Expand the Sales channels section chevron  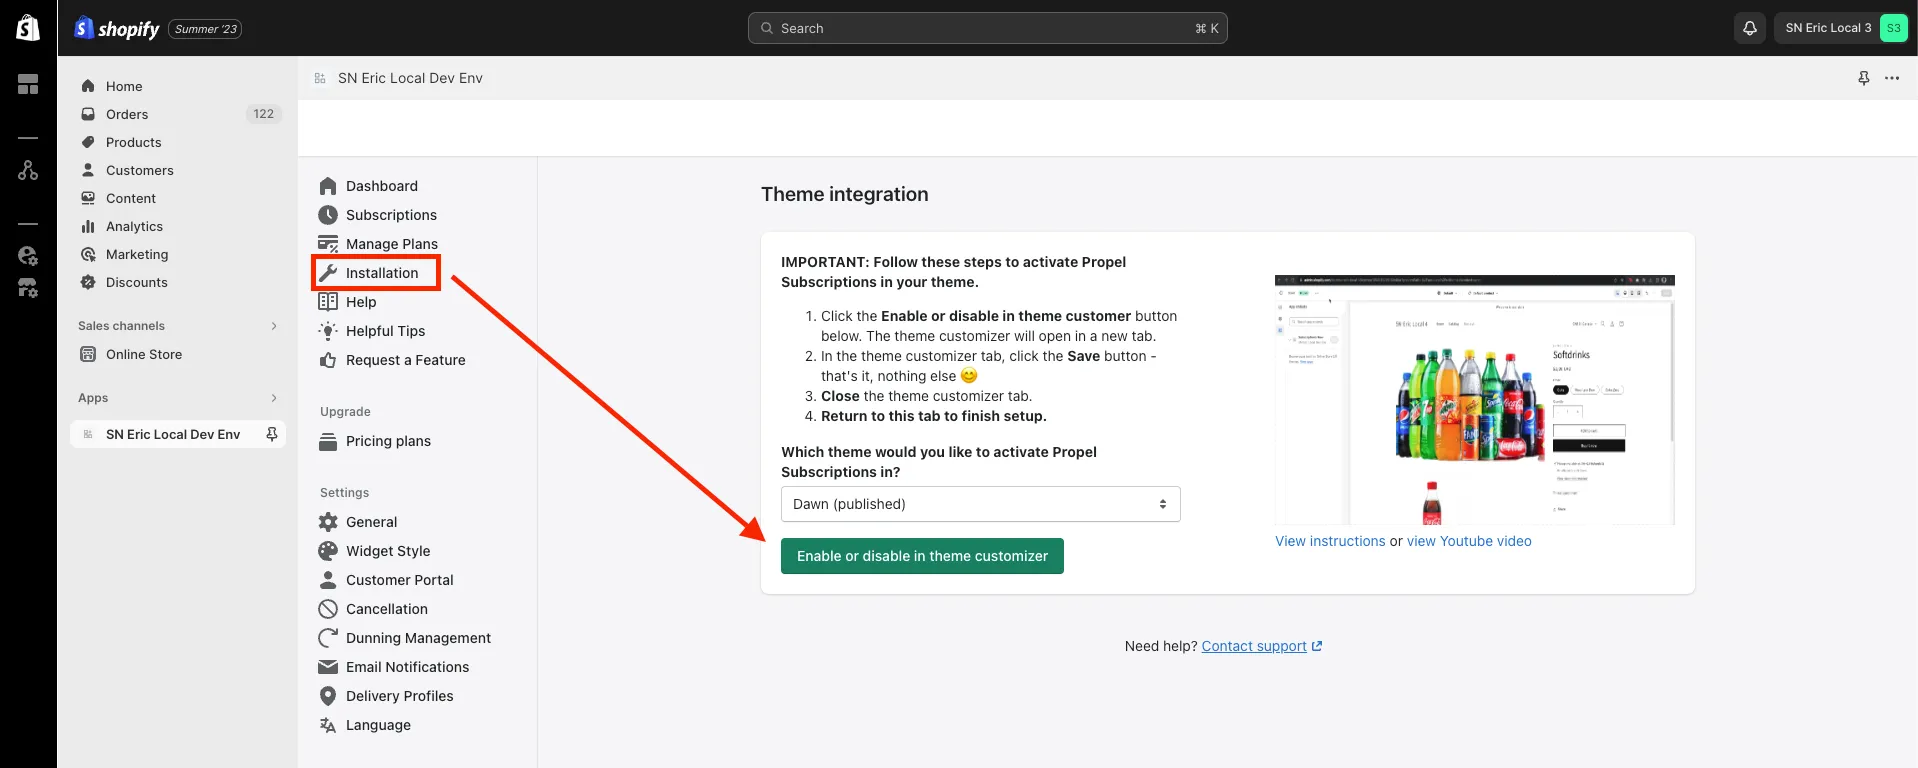click(274, 326)
